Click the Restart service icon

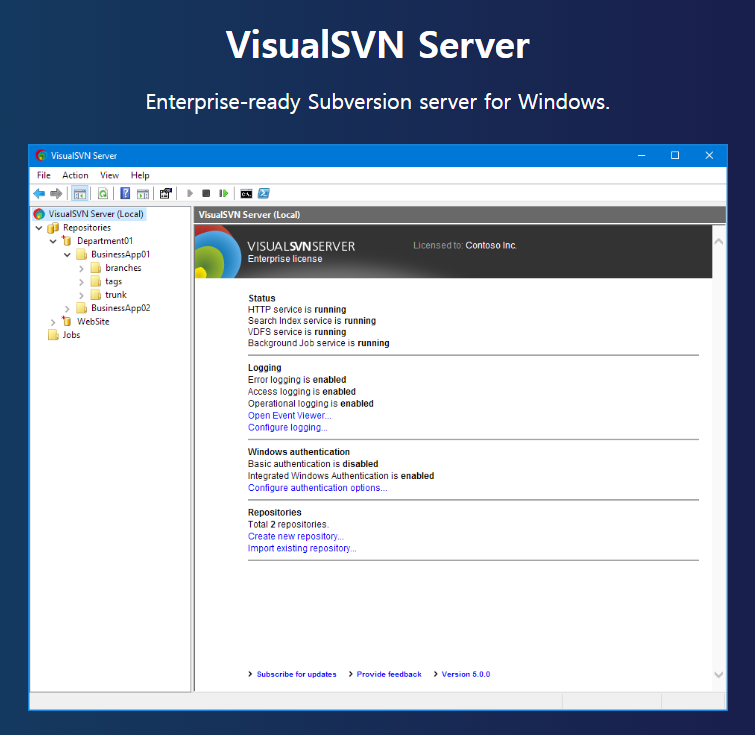point(223,194)
